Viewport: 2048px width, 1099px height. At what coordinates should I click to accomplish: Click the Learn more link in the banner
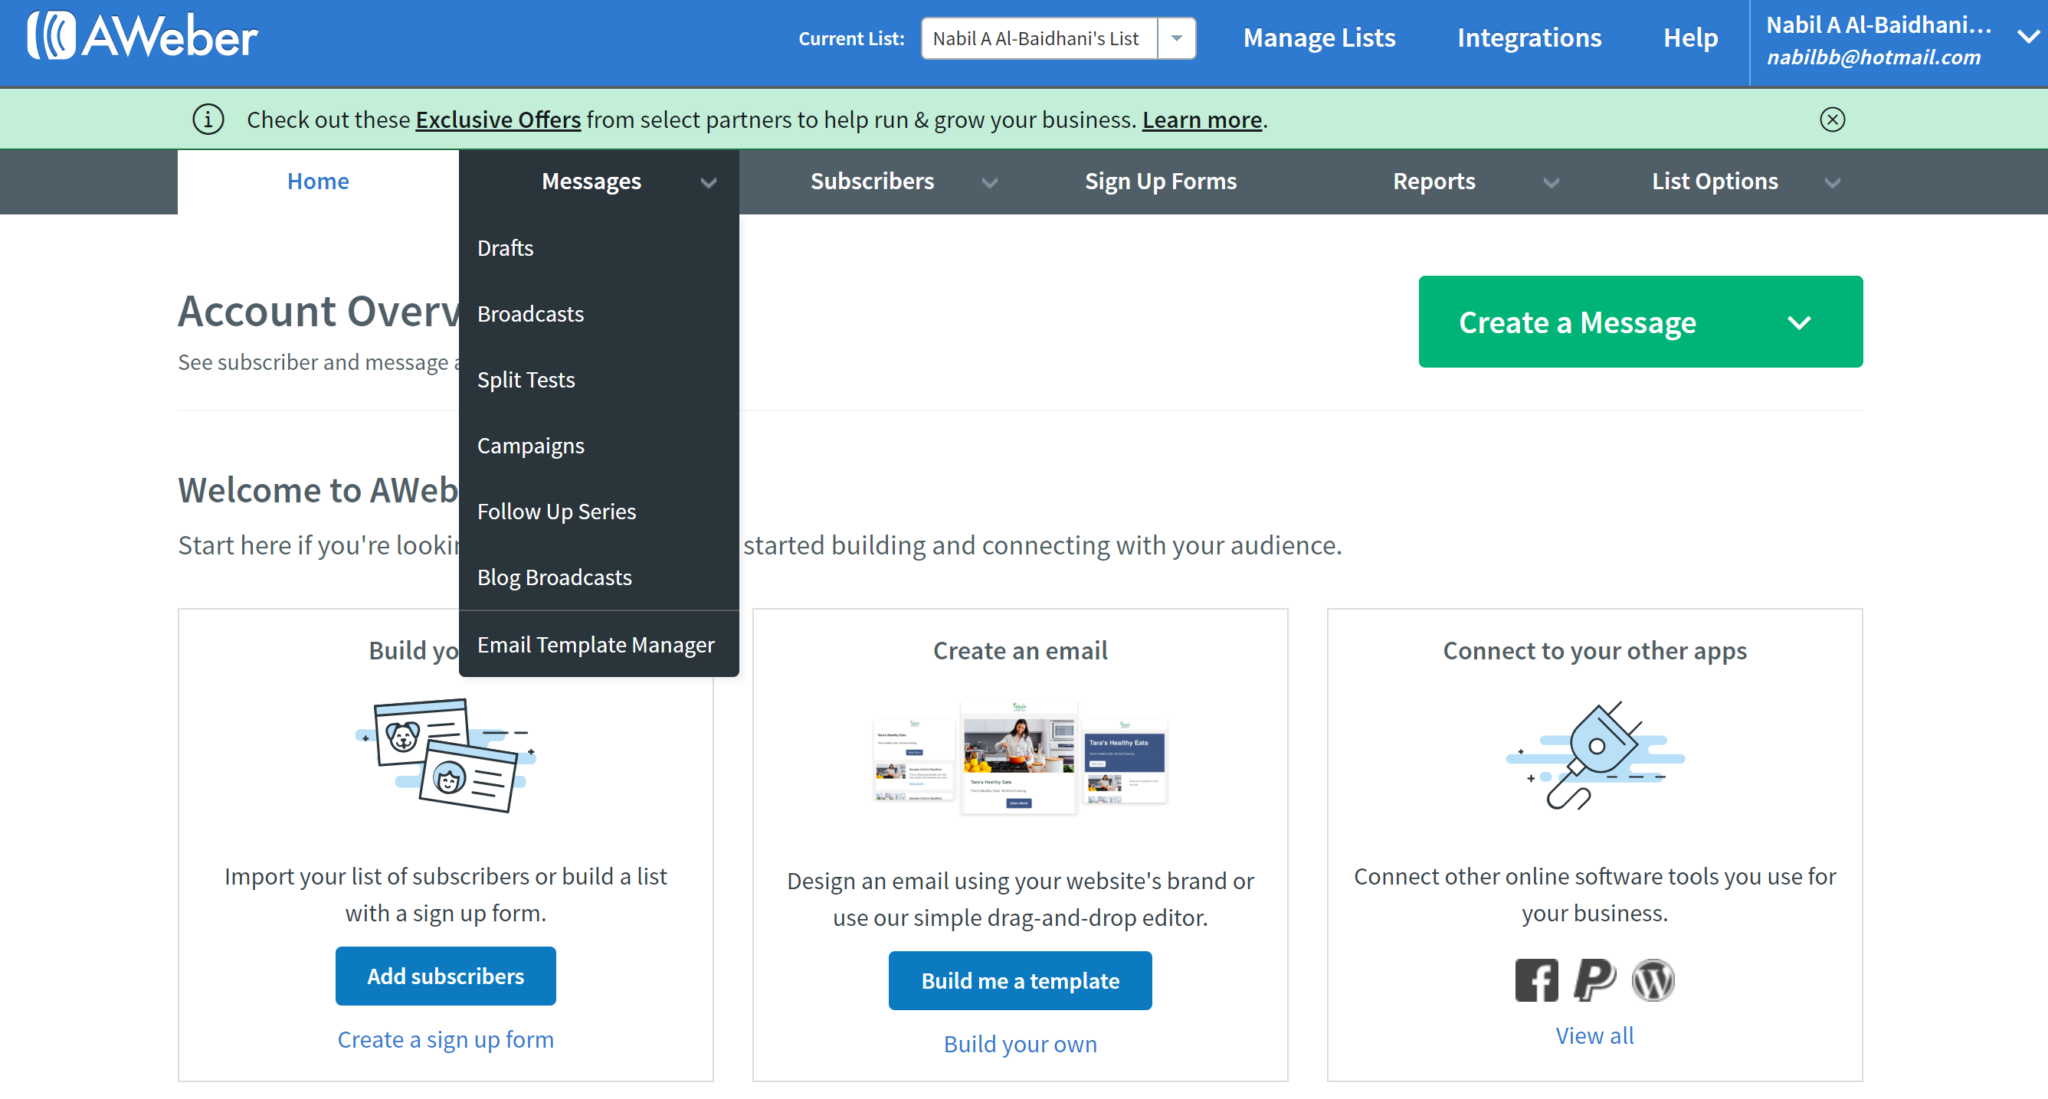[1202, 120]
